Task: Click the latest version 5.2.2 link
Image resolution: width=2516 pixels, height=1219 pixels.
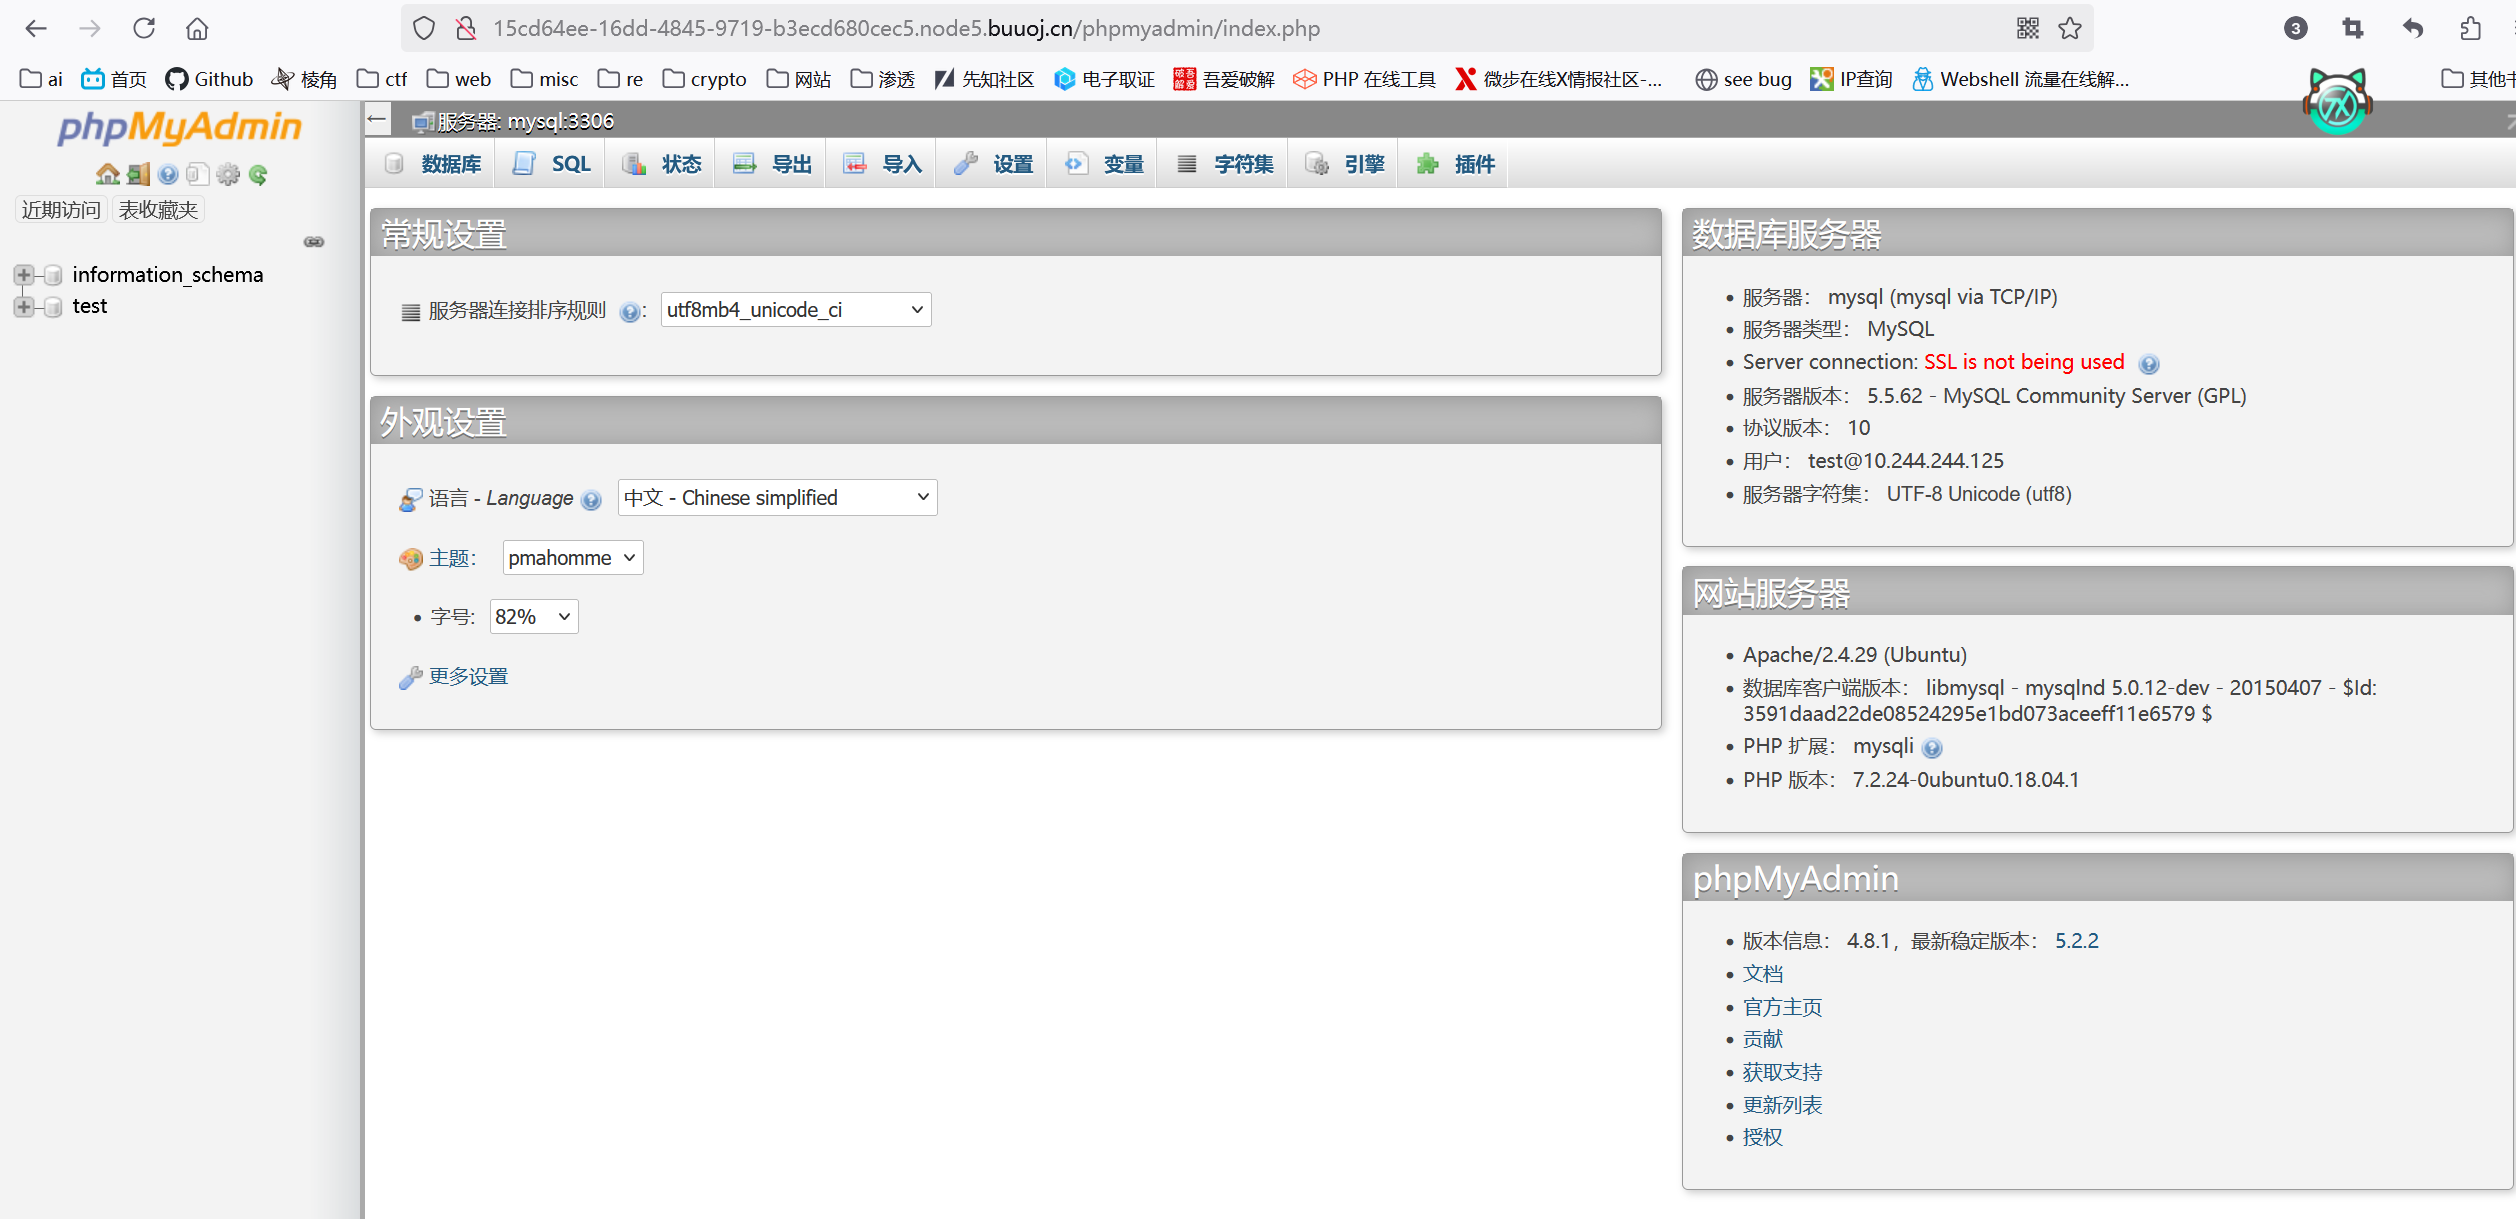Action: point(2077,941)
